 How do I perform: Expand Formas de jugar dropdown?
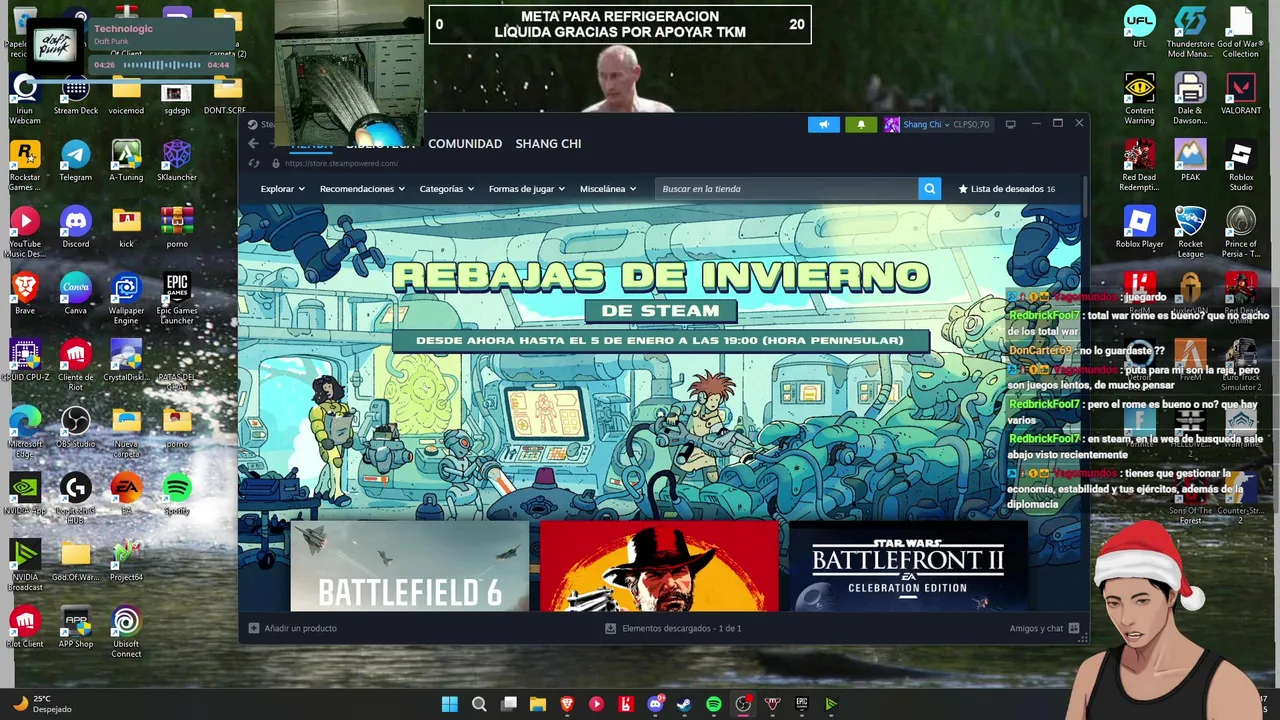tap(526, 189)
